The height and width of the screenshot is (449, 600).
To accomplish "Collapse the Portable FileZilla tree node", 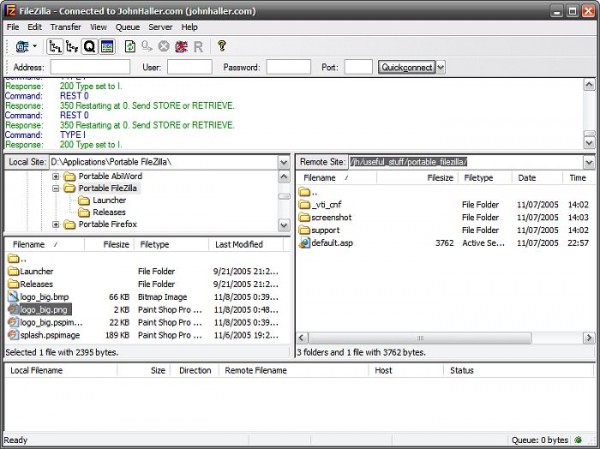I will coord(56,188).
